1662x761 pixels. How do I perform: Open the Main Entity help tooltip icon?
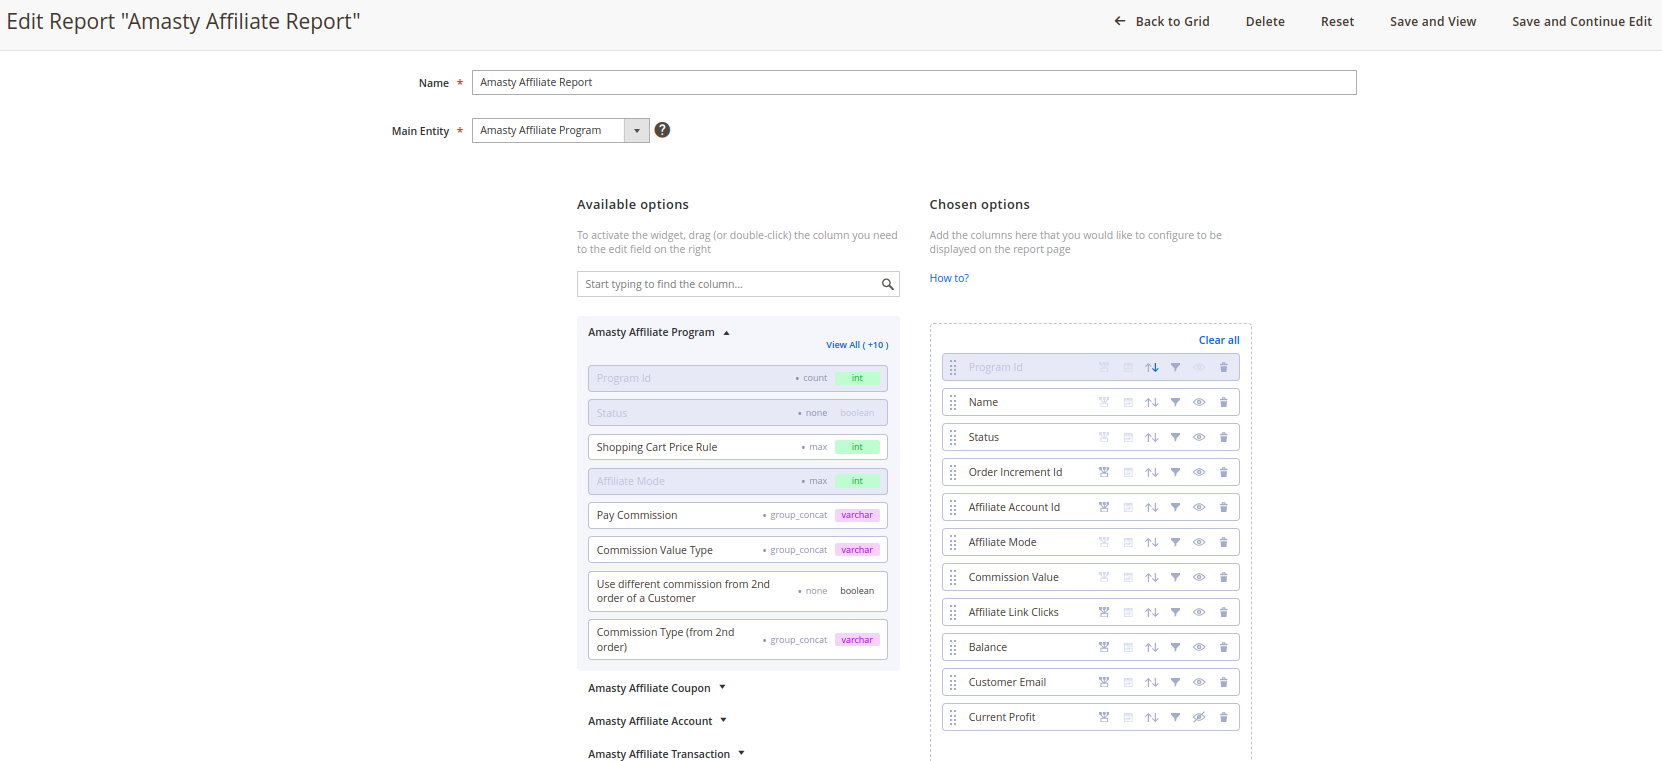(x=662, y=130)
